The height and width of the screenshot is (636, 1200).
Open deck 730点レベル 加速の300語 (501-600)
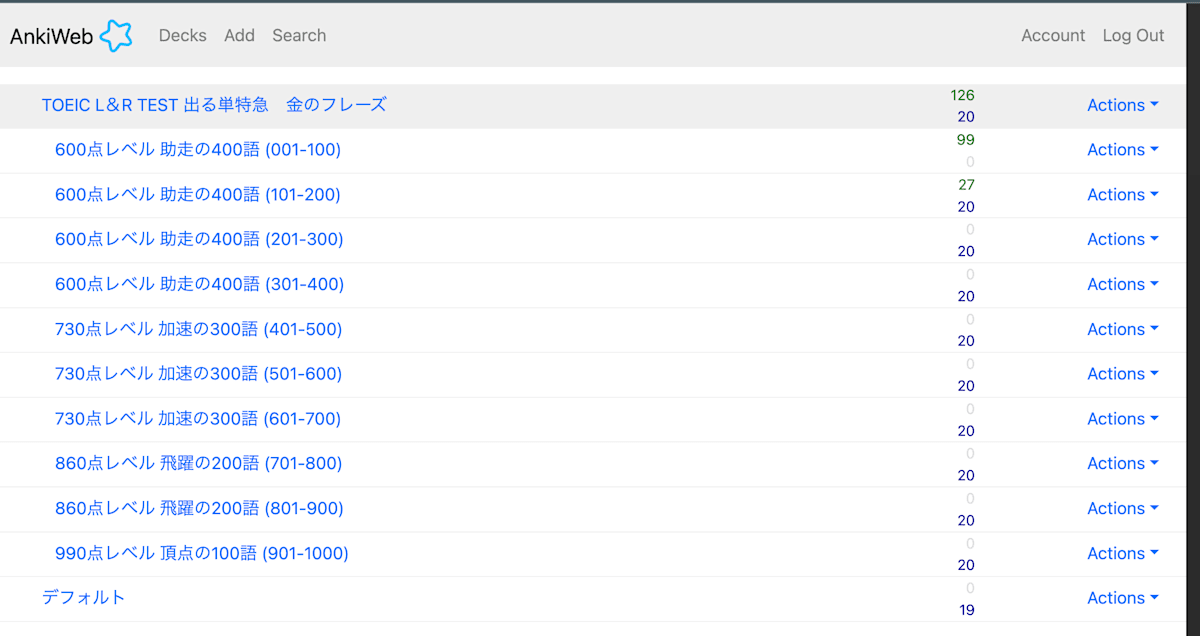click(x=198, y=374)
